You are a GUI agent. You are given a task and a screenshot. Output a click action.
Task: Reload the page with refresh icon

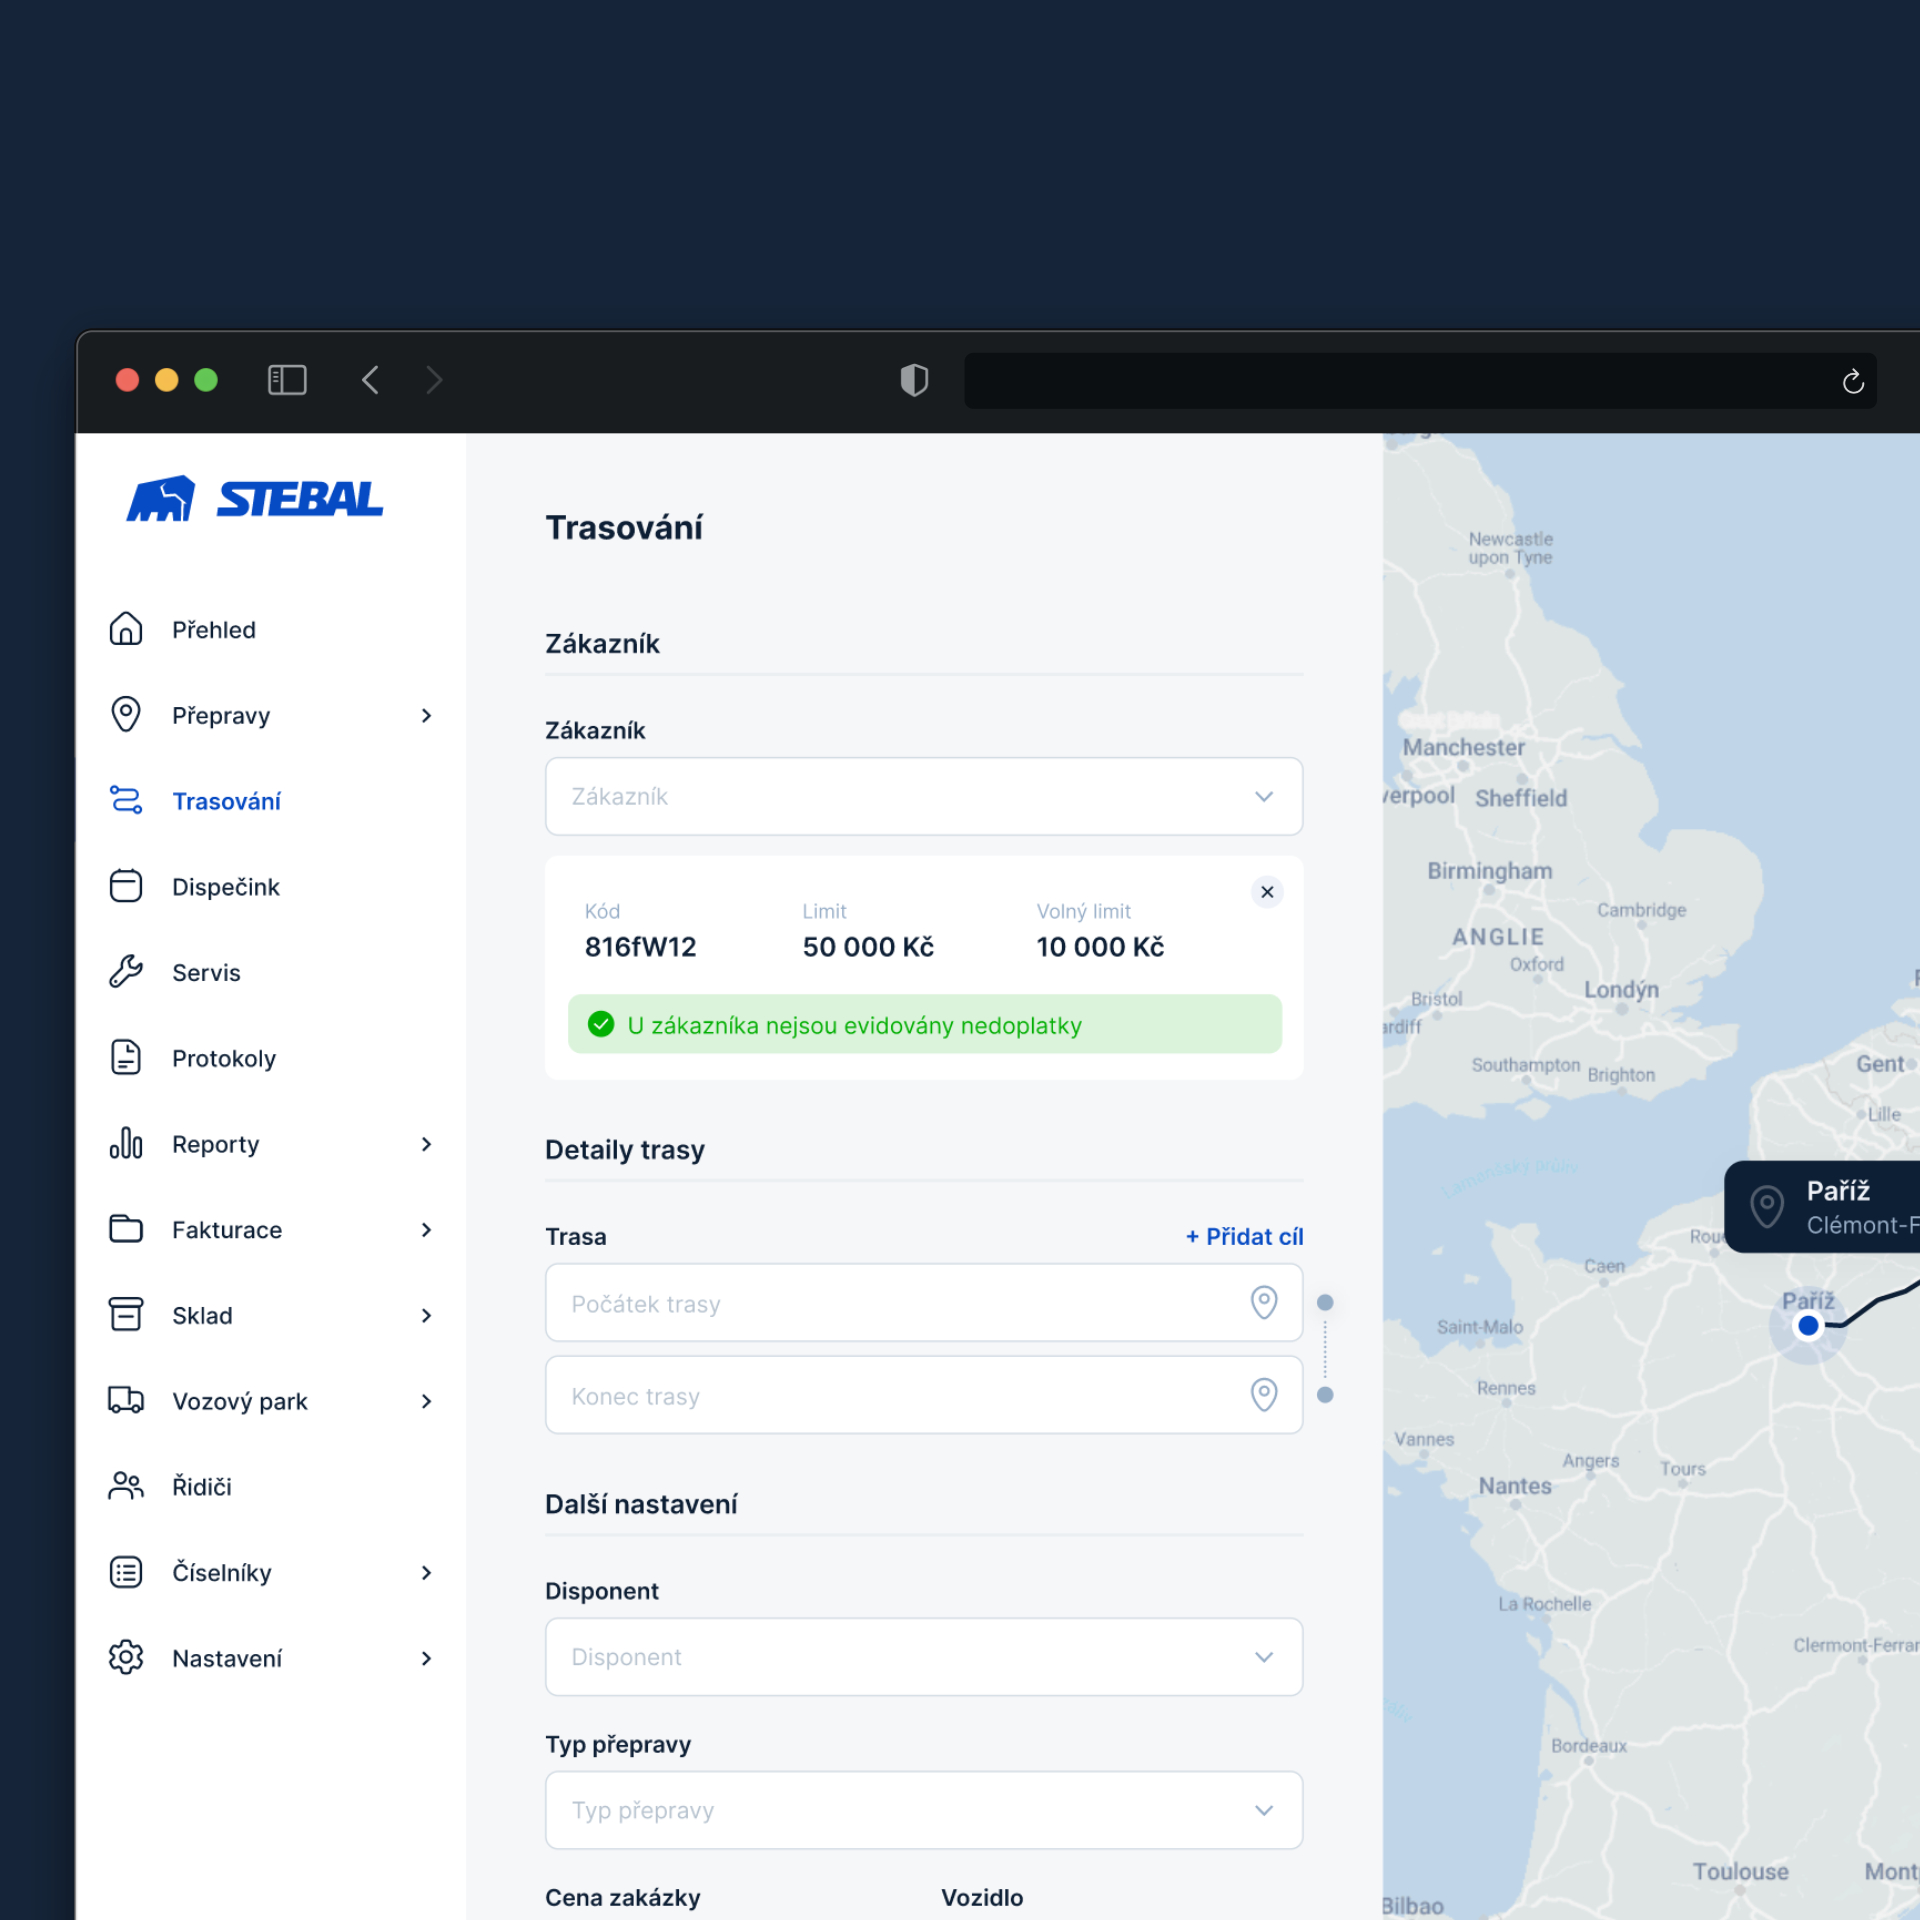1852,381
